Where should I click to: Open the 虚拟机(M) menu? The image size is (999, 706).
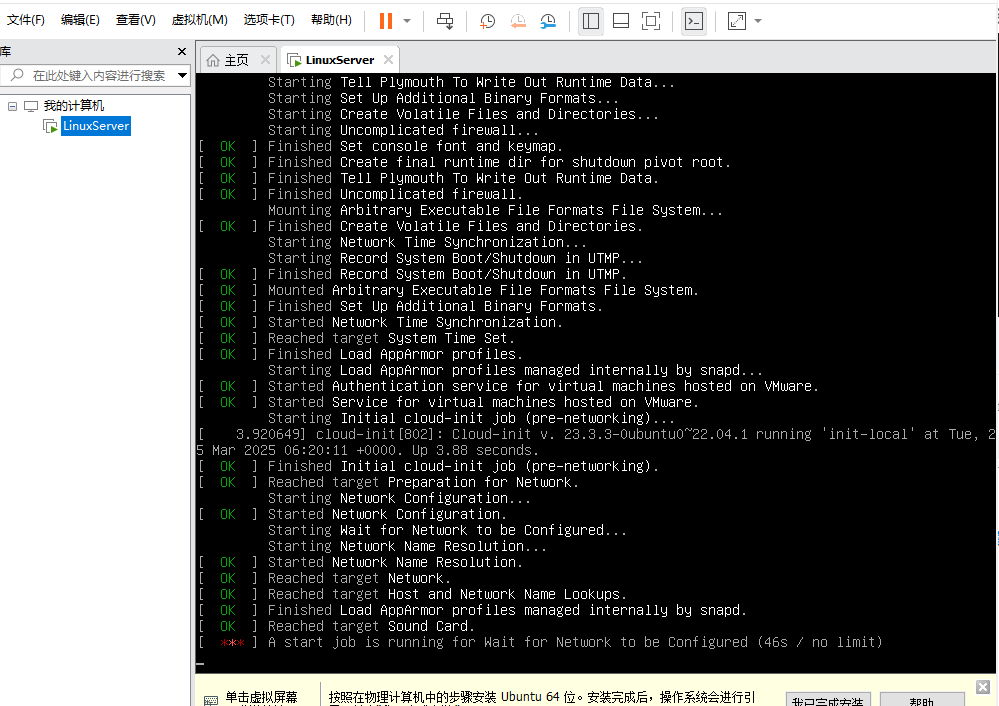pos(199,20)
